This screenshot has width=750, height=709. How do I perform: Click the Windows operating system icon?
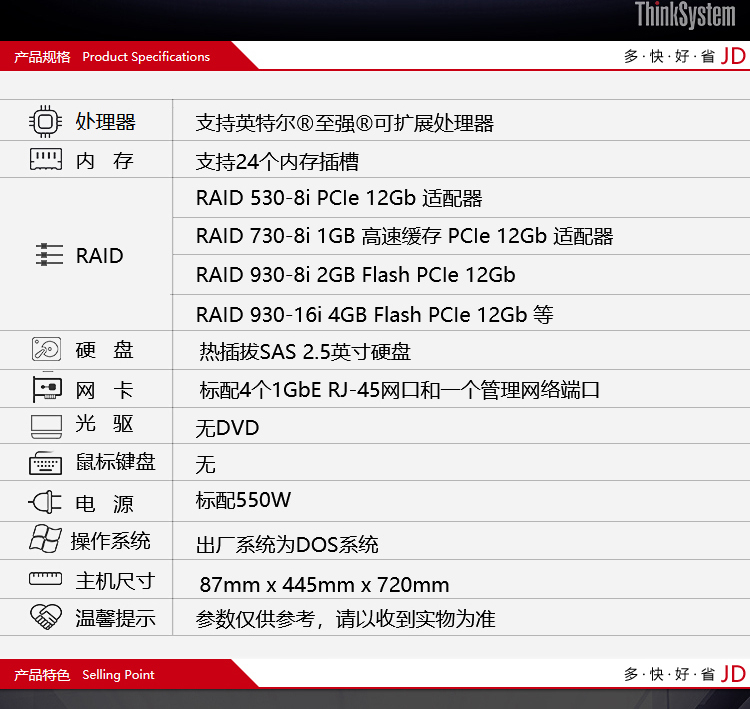tap(45, 539)
